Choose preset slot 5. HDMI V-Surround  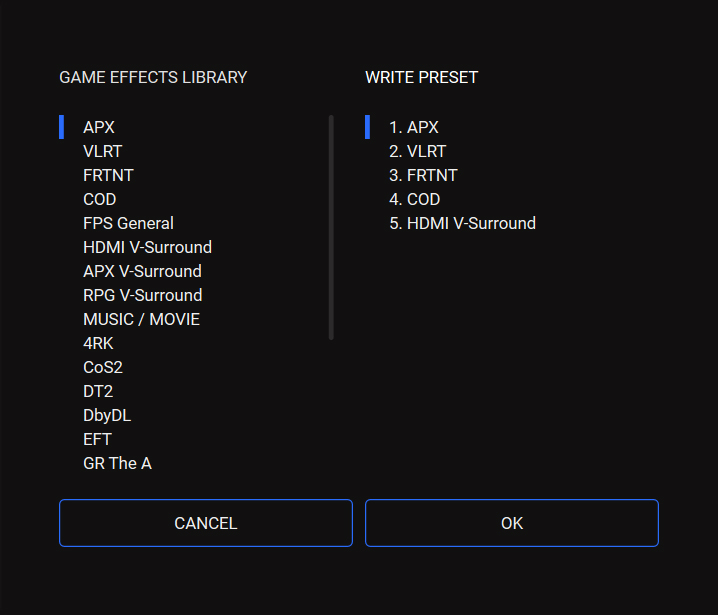462,223
